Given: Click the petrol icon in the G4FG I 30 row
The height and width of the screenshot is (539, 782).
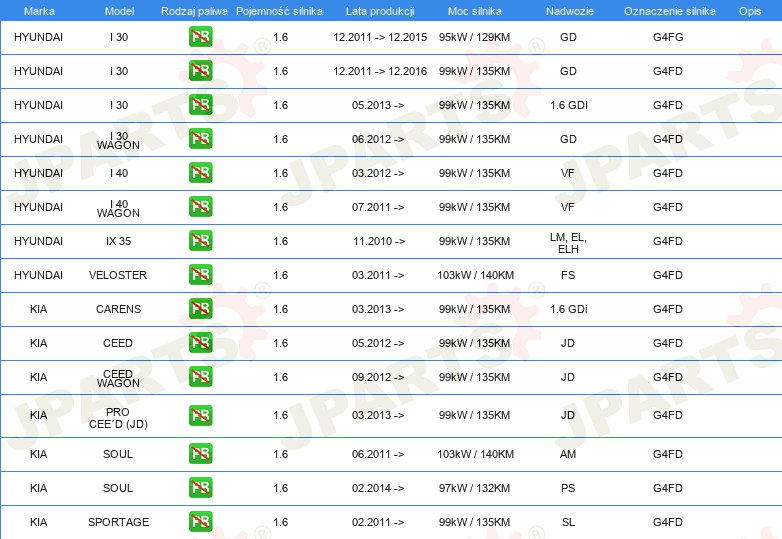Looking at the screenshot, I should coord(200,37).
